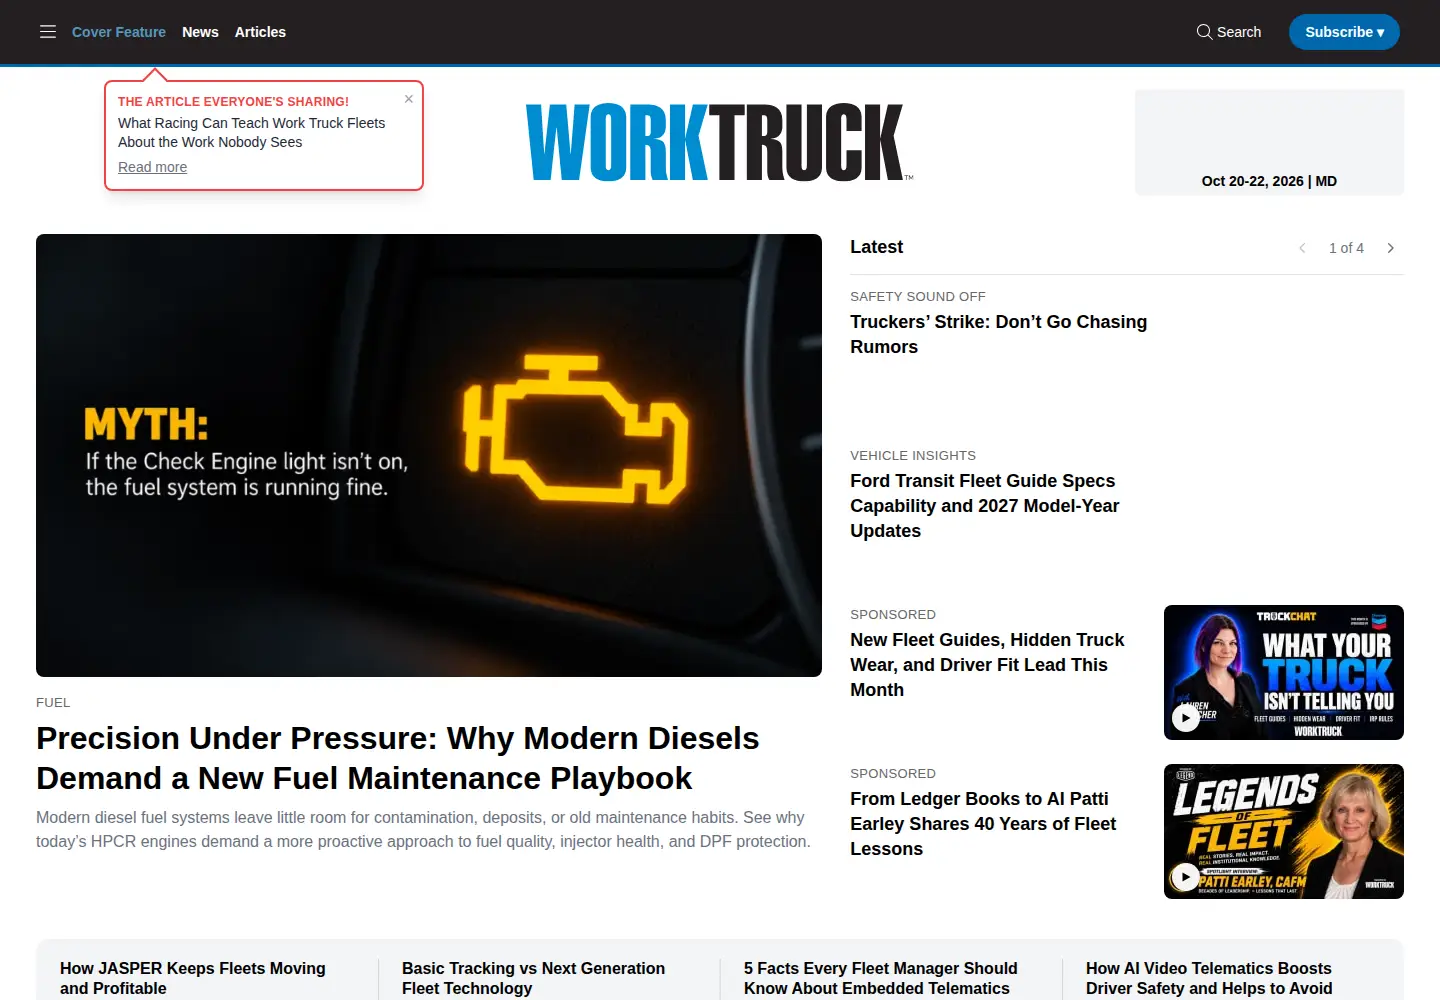Open Basic Tracking vs Next Generation link
Screen dimensions: 1440x1000
tap(533, 978)
